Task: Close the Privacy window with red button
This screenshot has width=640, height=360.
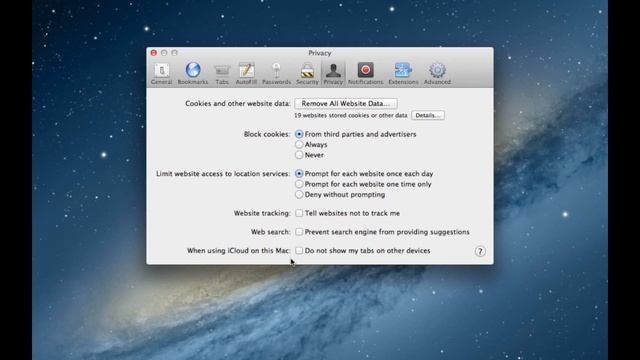Action: click(153, 53)
